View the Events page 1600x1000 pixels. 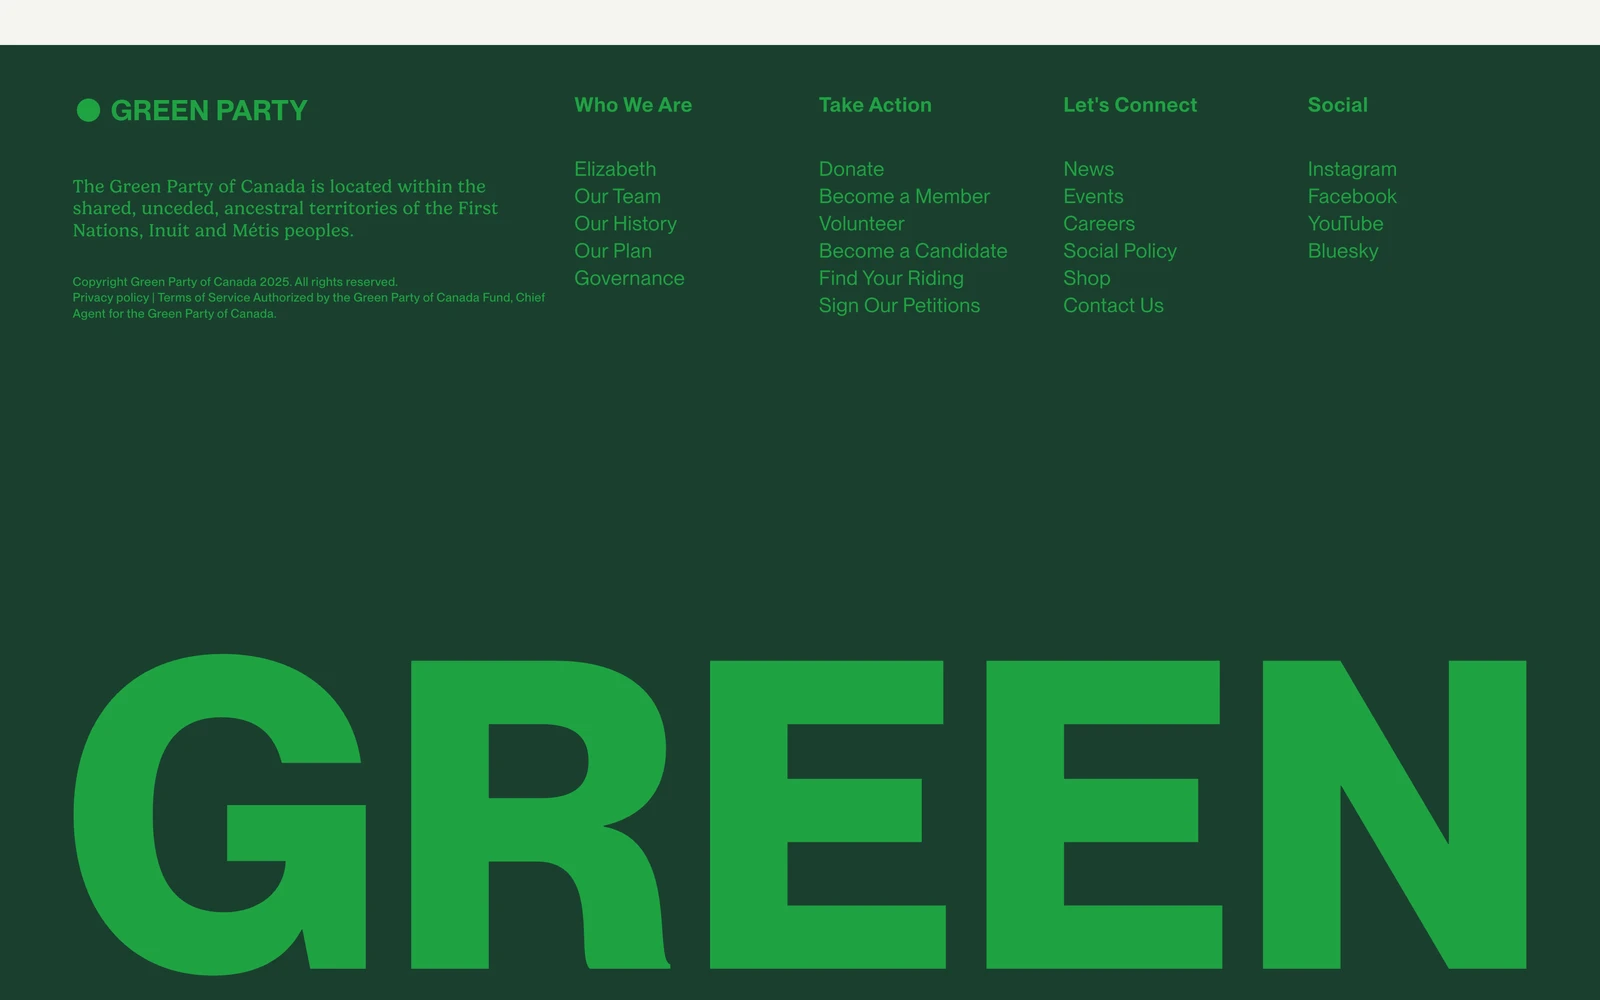[1093, 196]
